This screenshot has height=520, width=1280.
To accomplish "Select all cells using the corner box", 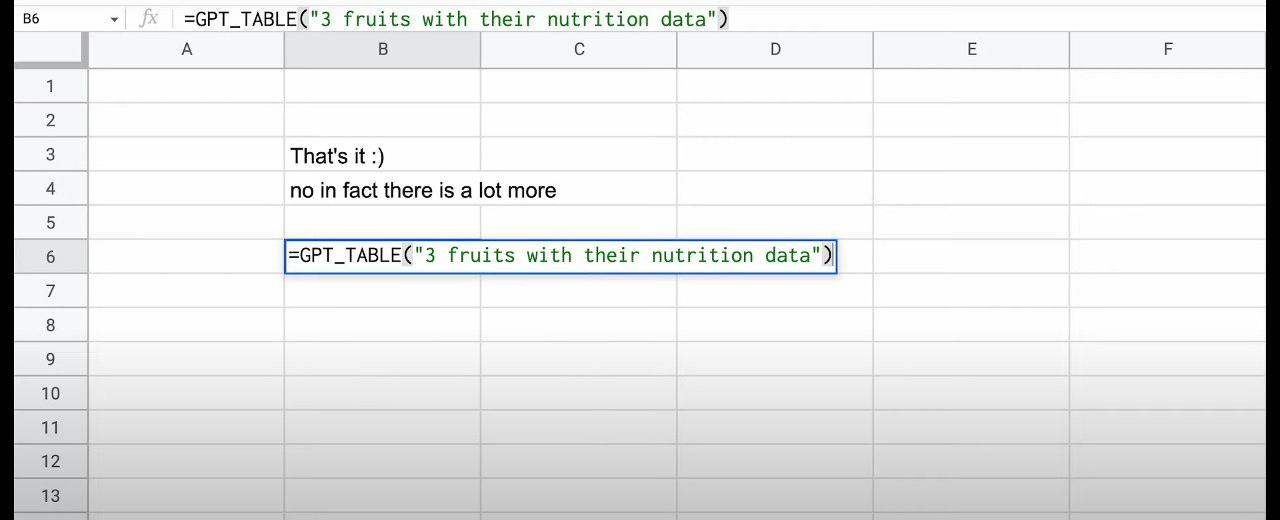I will tap(50, 50).
